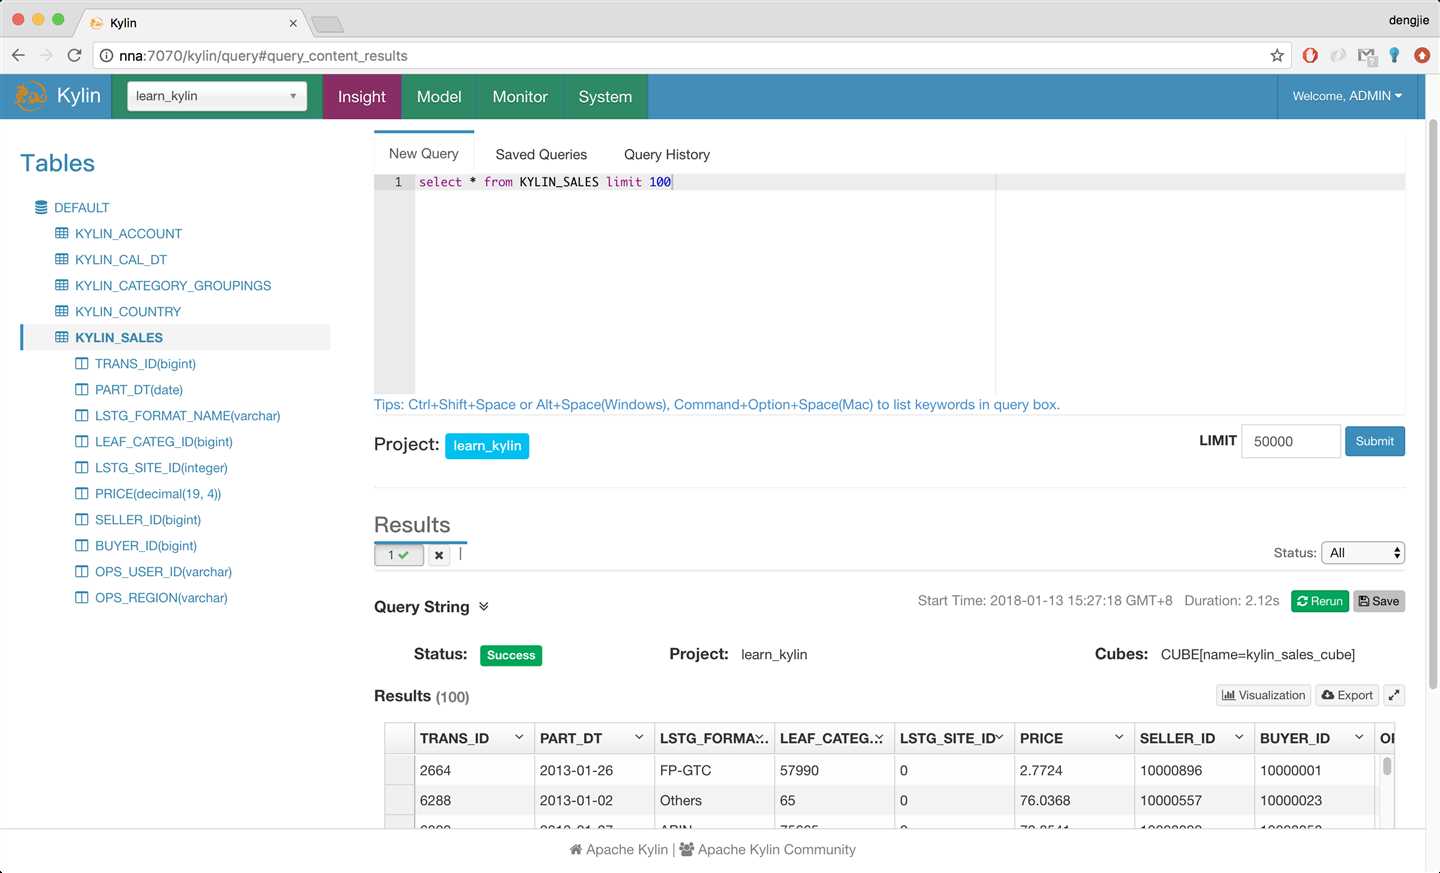Click the LSTG_FORMAT_NAME column icon
The image size is (1440, 873).
coord(82,415)
